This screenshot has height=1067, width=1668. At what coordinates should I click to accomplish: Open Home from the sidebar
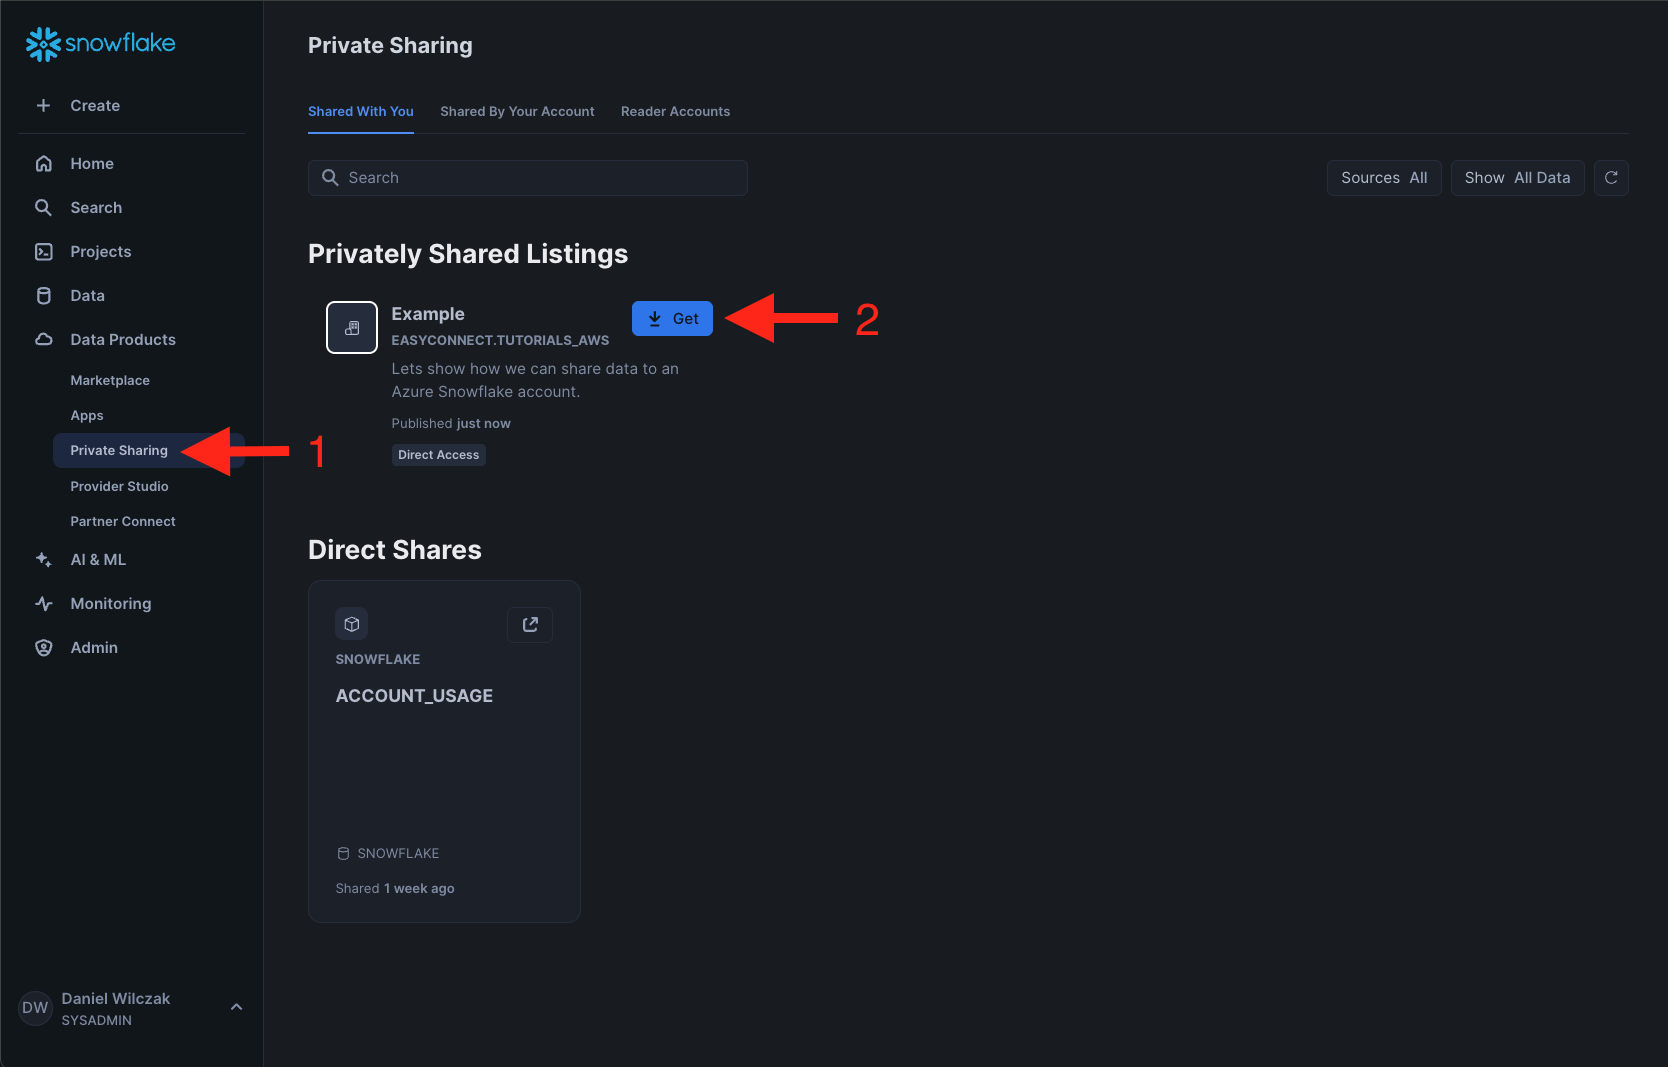[x=91, y=164]
